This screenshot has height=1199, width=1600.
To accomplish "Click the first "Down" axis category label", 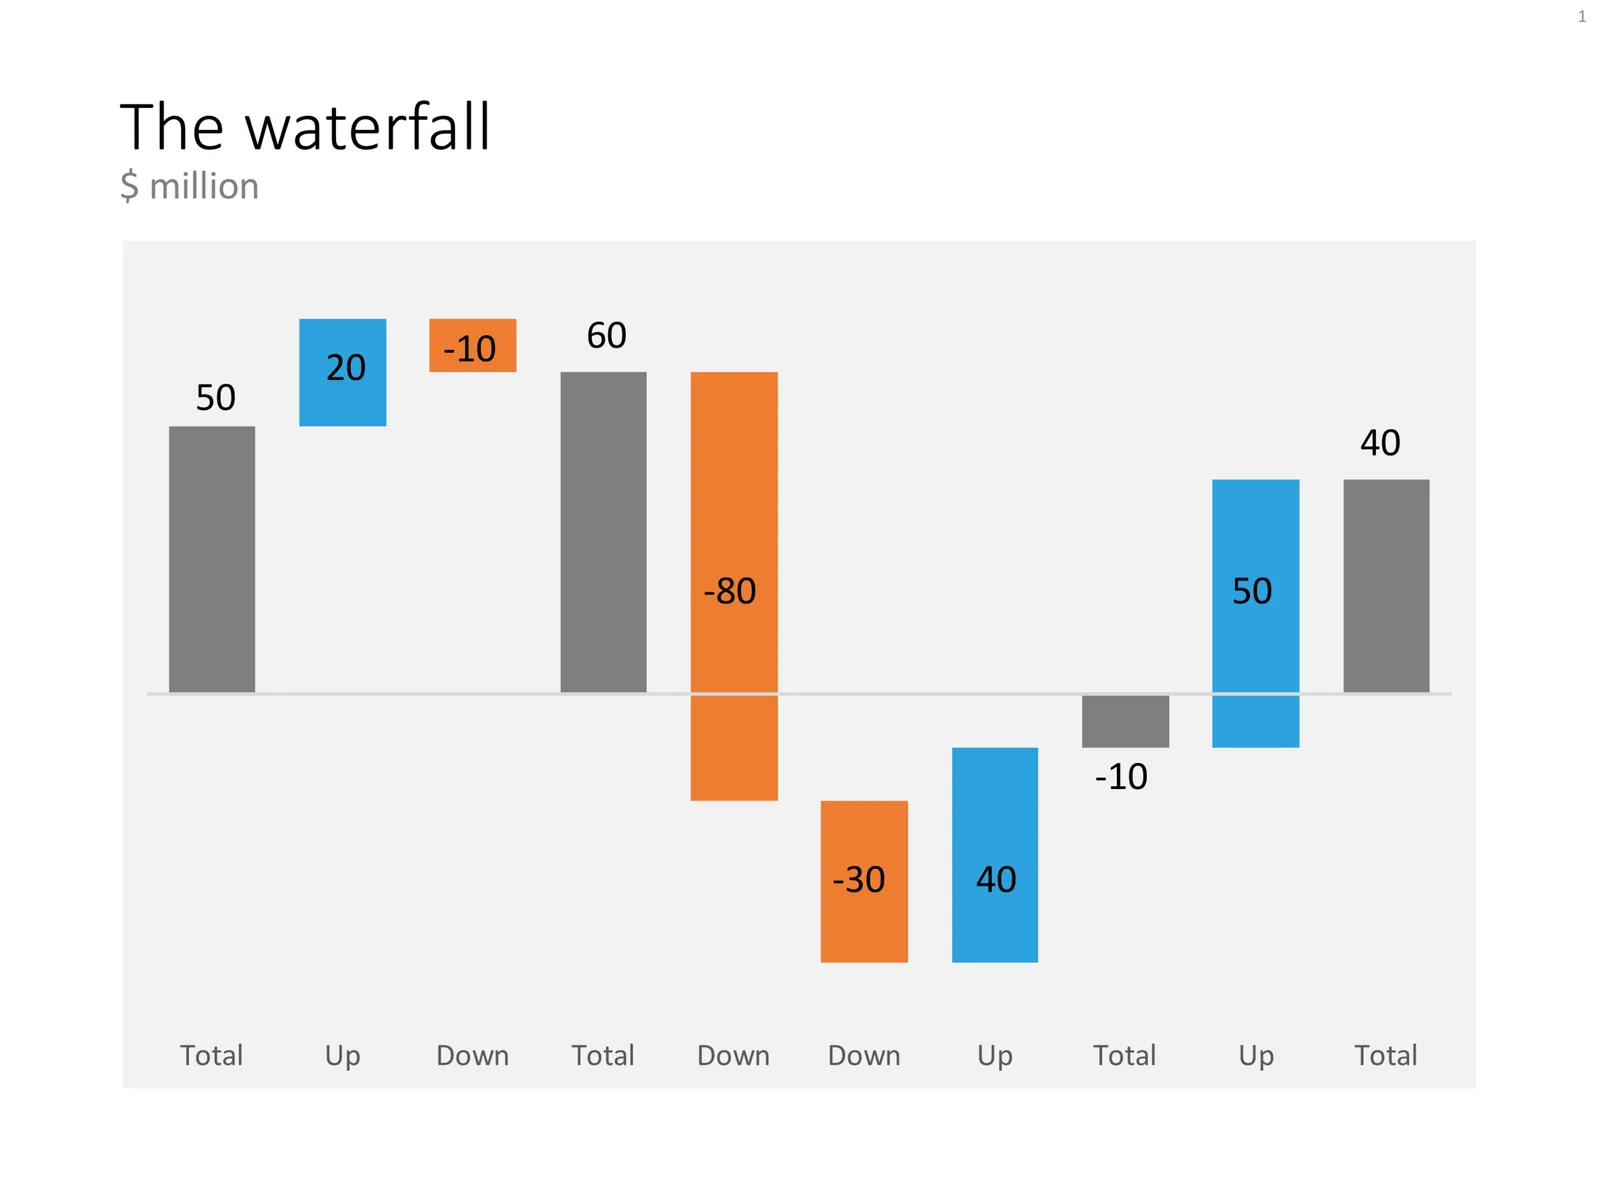I will point(473,1055).
